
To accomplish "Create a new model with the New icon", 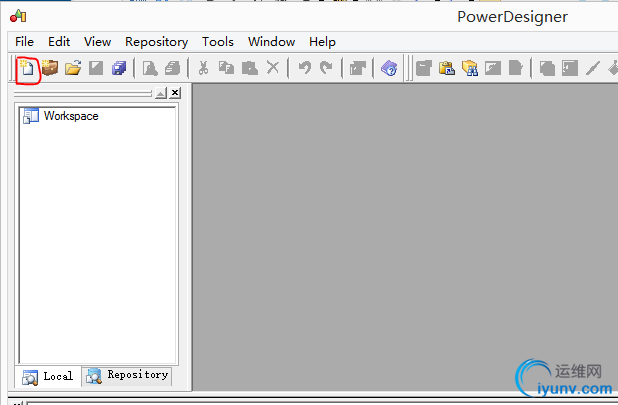I will [27, 68].
